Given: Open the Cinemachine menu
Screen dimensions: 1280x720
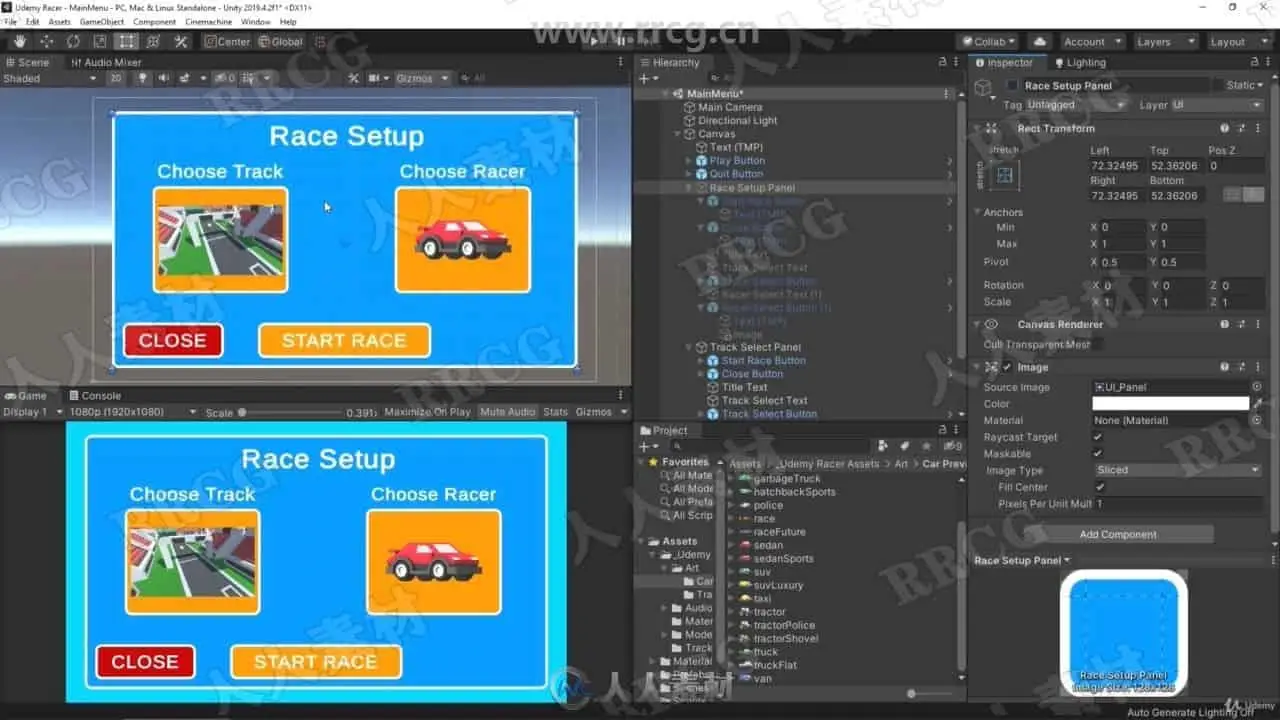Looking at the screenshot, I should pos(209,21).
